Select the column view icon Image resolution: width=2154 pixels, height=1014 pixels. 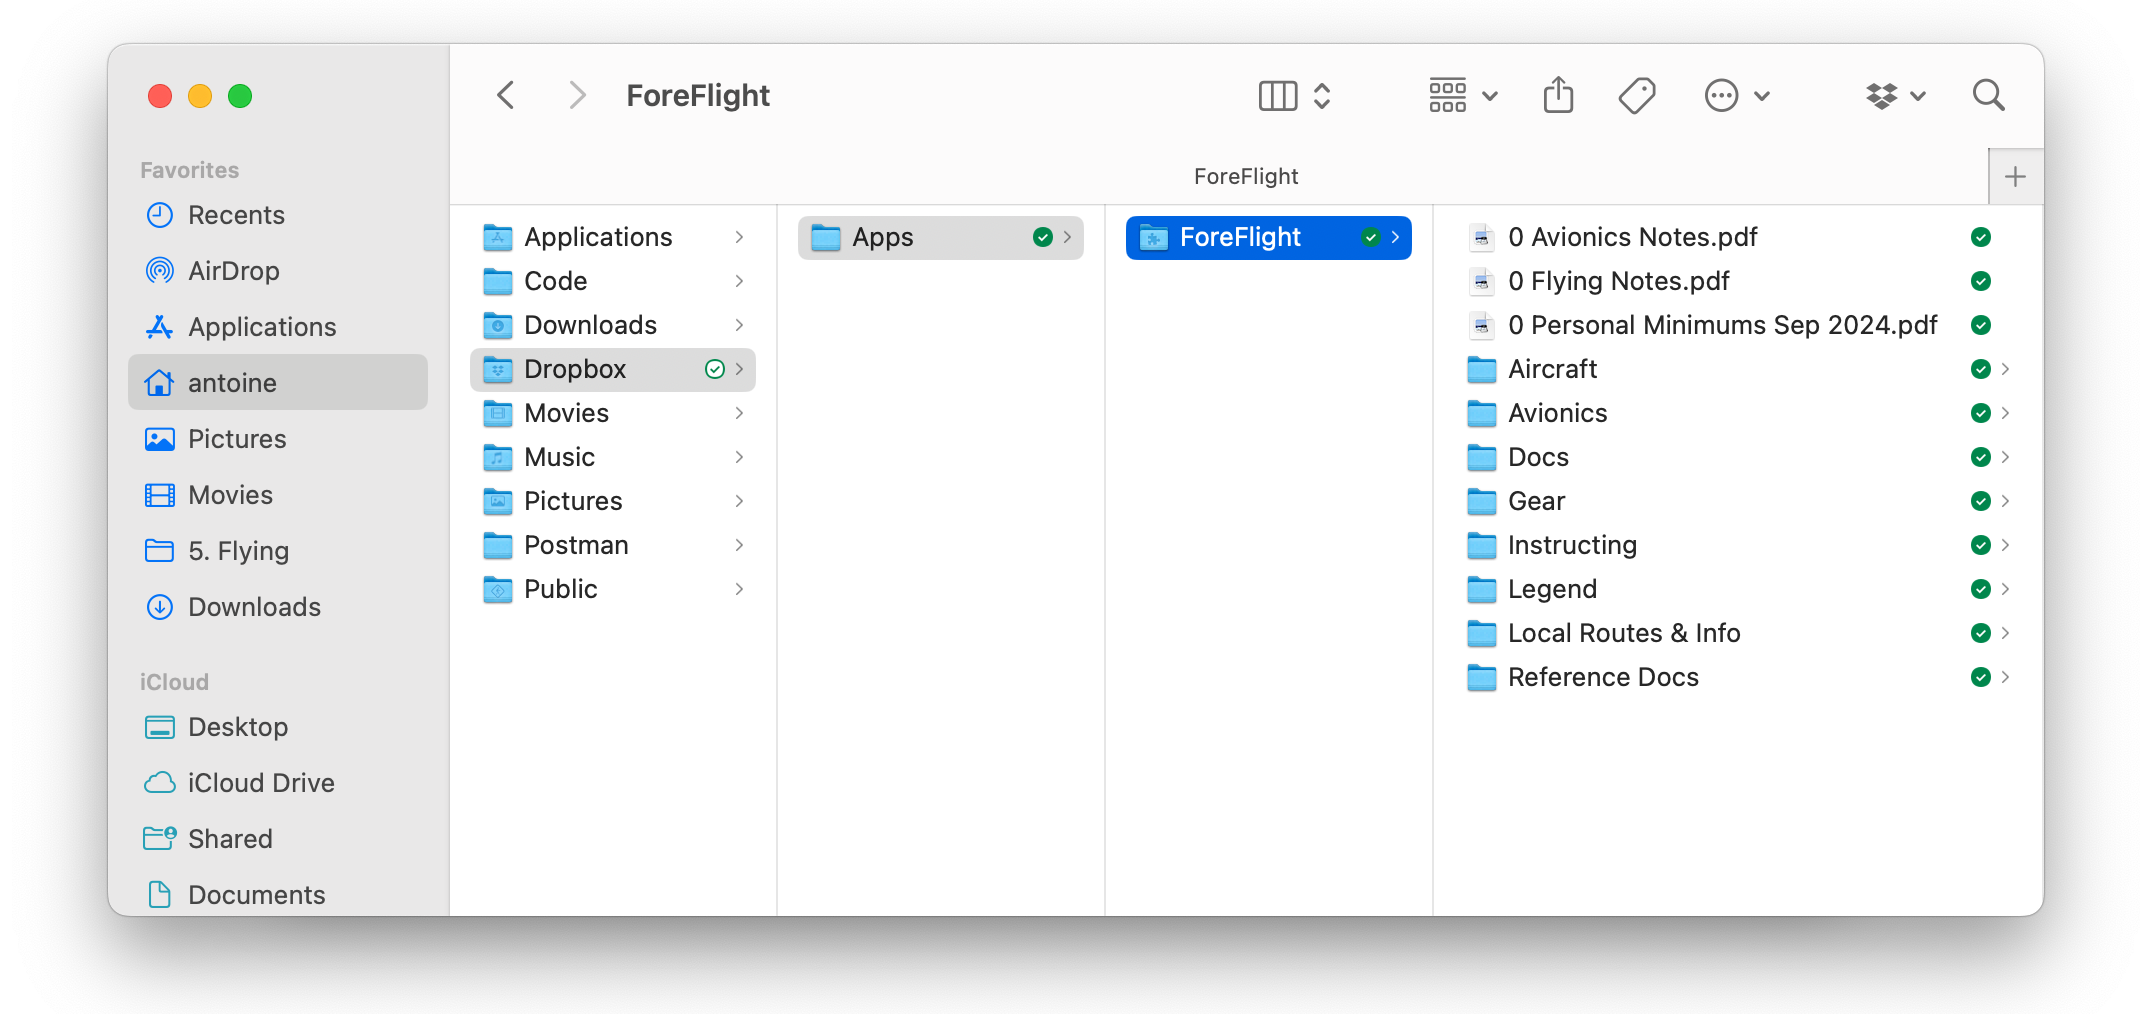pos(1276,95)
